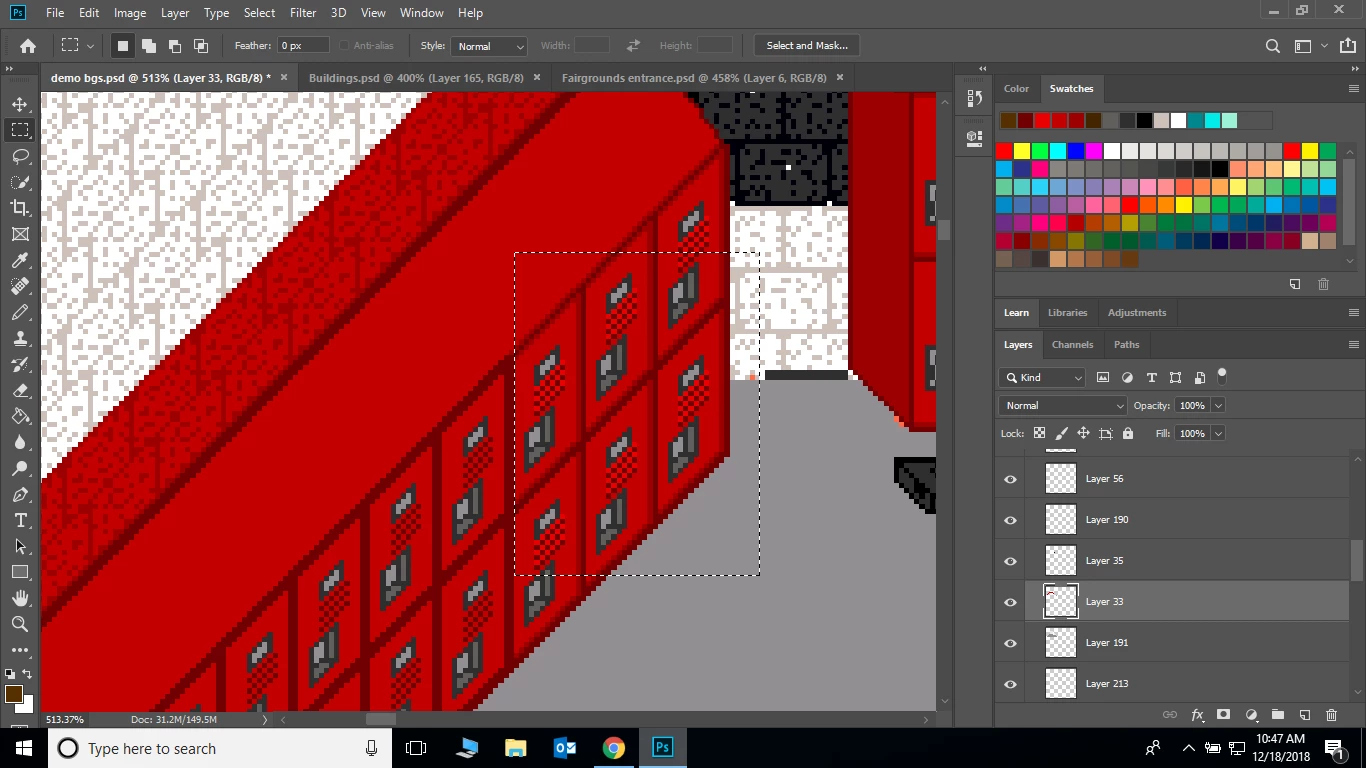The width and height of the screenshot is (1366, 768).
Task: Switch to the Adjustments tab
Action: click(1137, 312)
